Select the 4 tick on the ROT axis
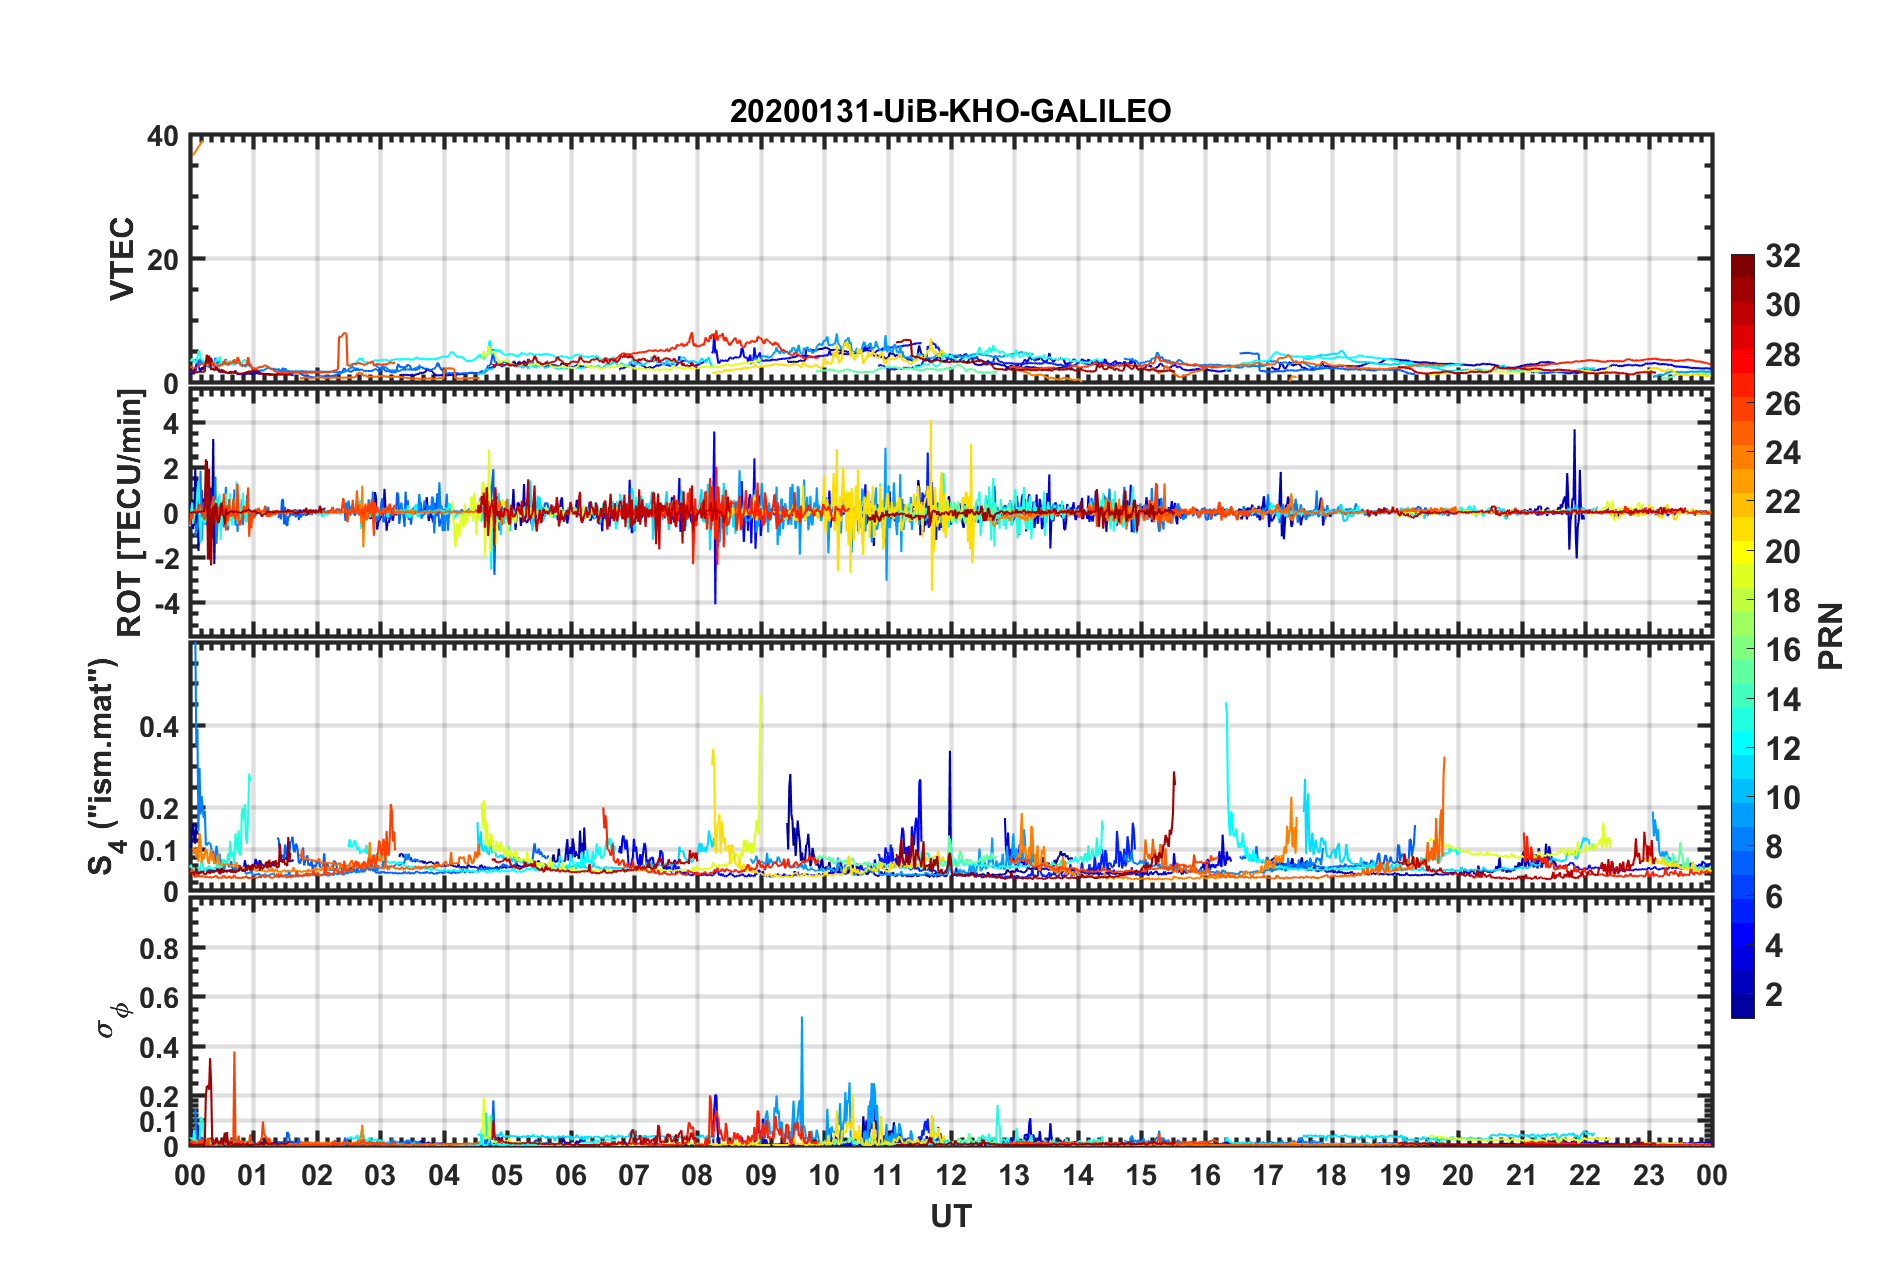 click(171, 424)
